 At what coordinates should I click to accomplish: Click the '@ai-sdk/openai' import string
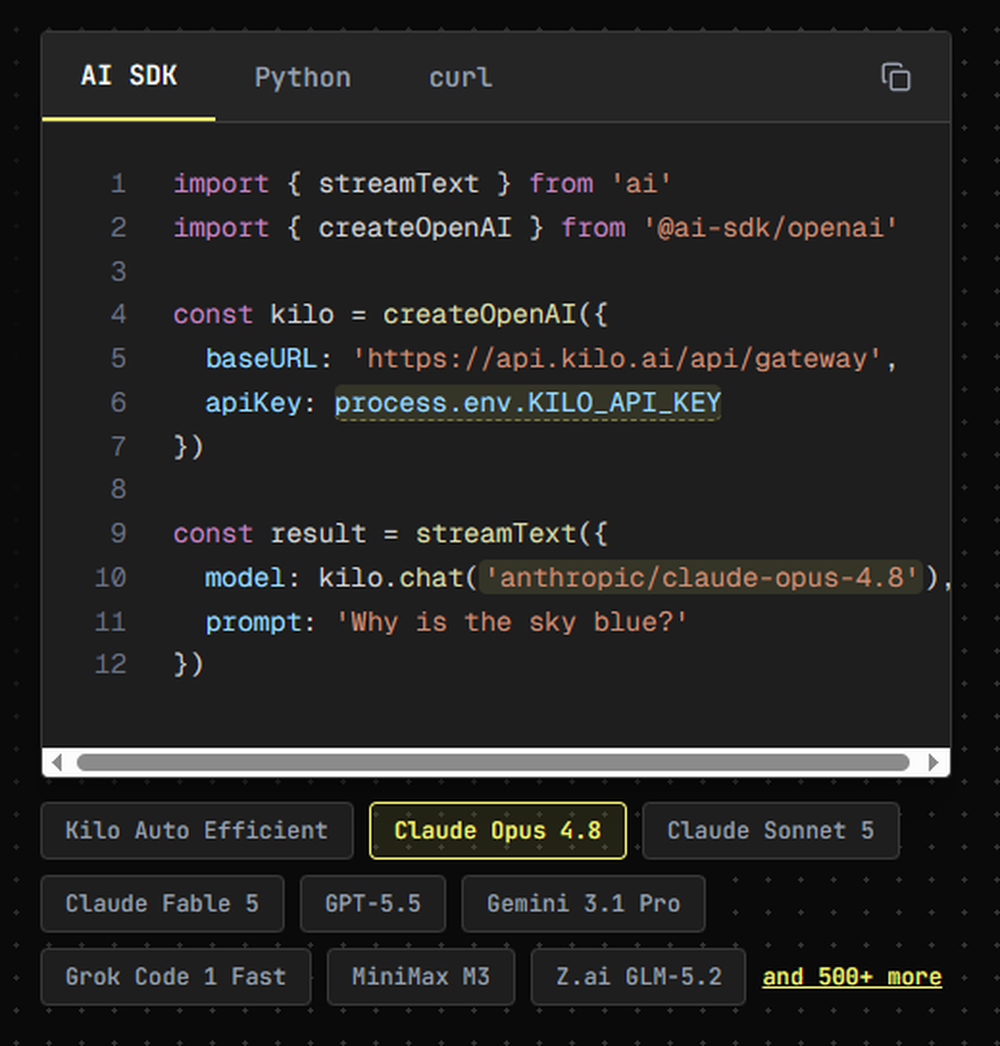(x=770, y=228)
